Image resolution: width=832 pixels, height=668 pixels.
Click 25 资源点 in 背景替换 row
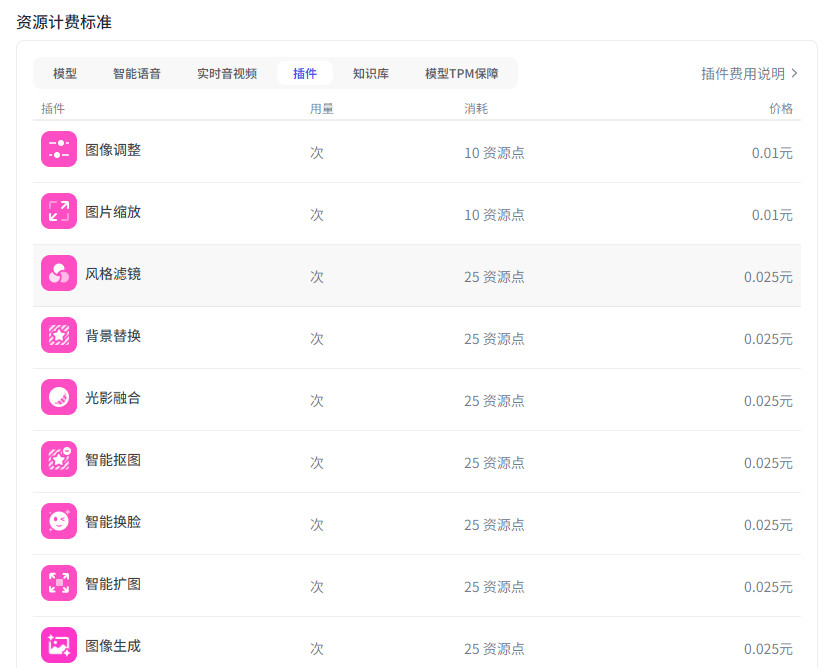494,340
